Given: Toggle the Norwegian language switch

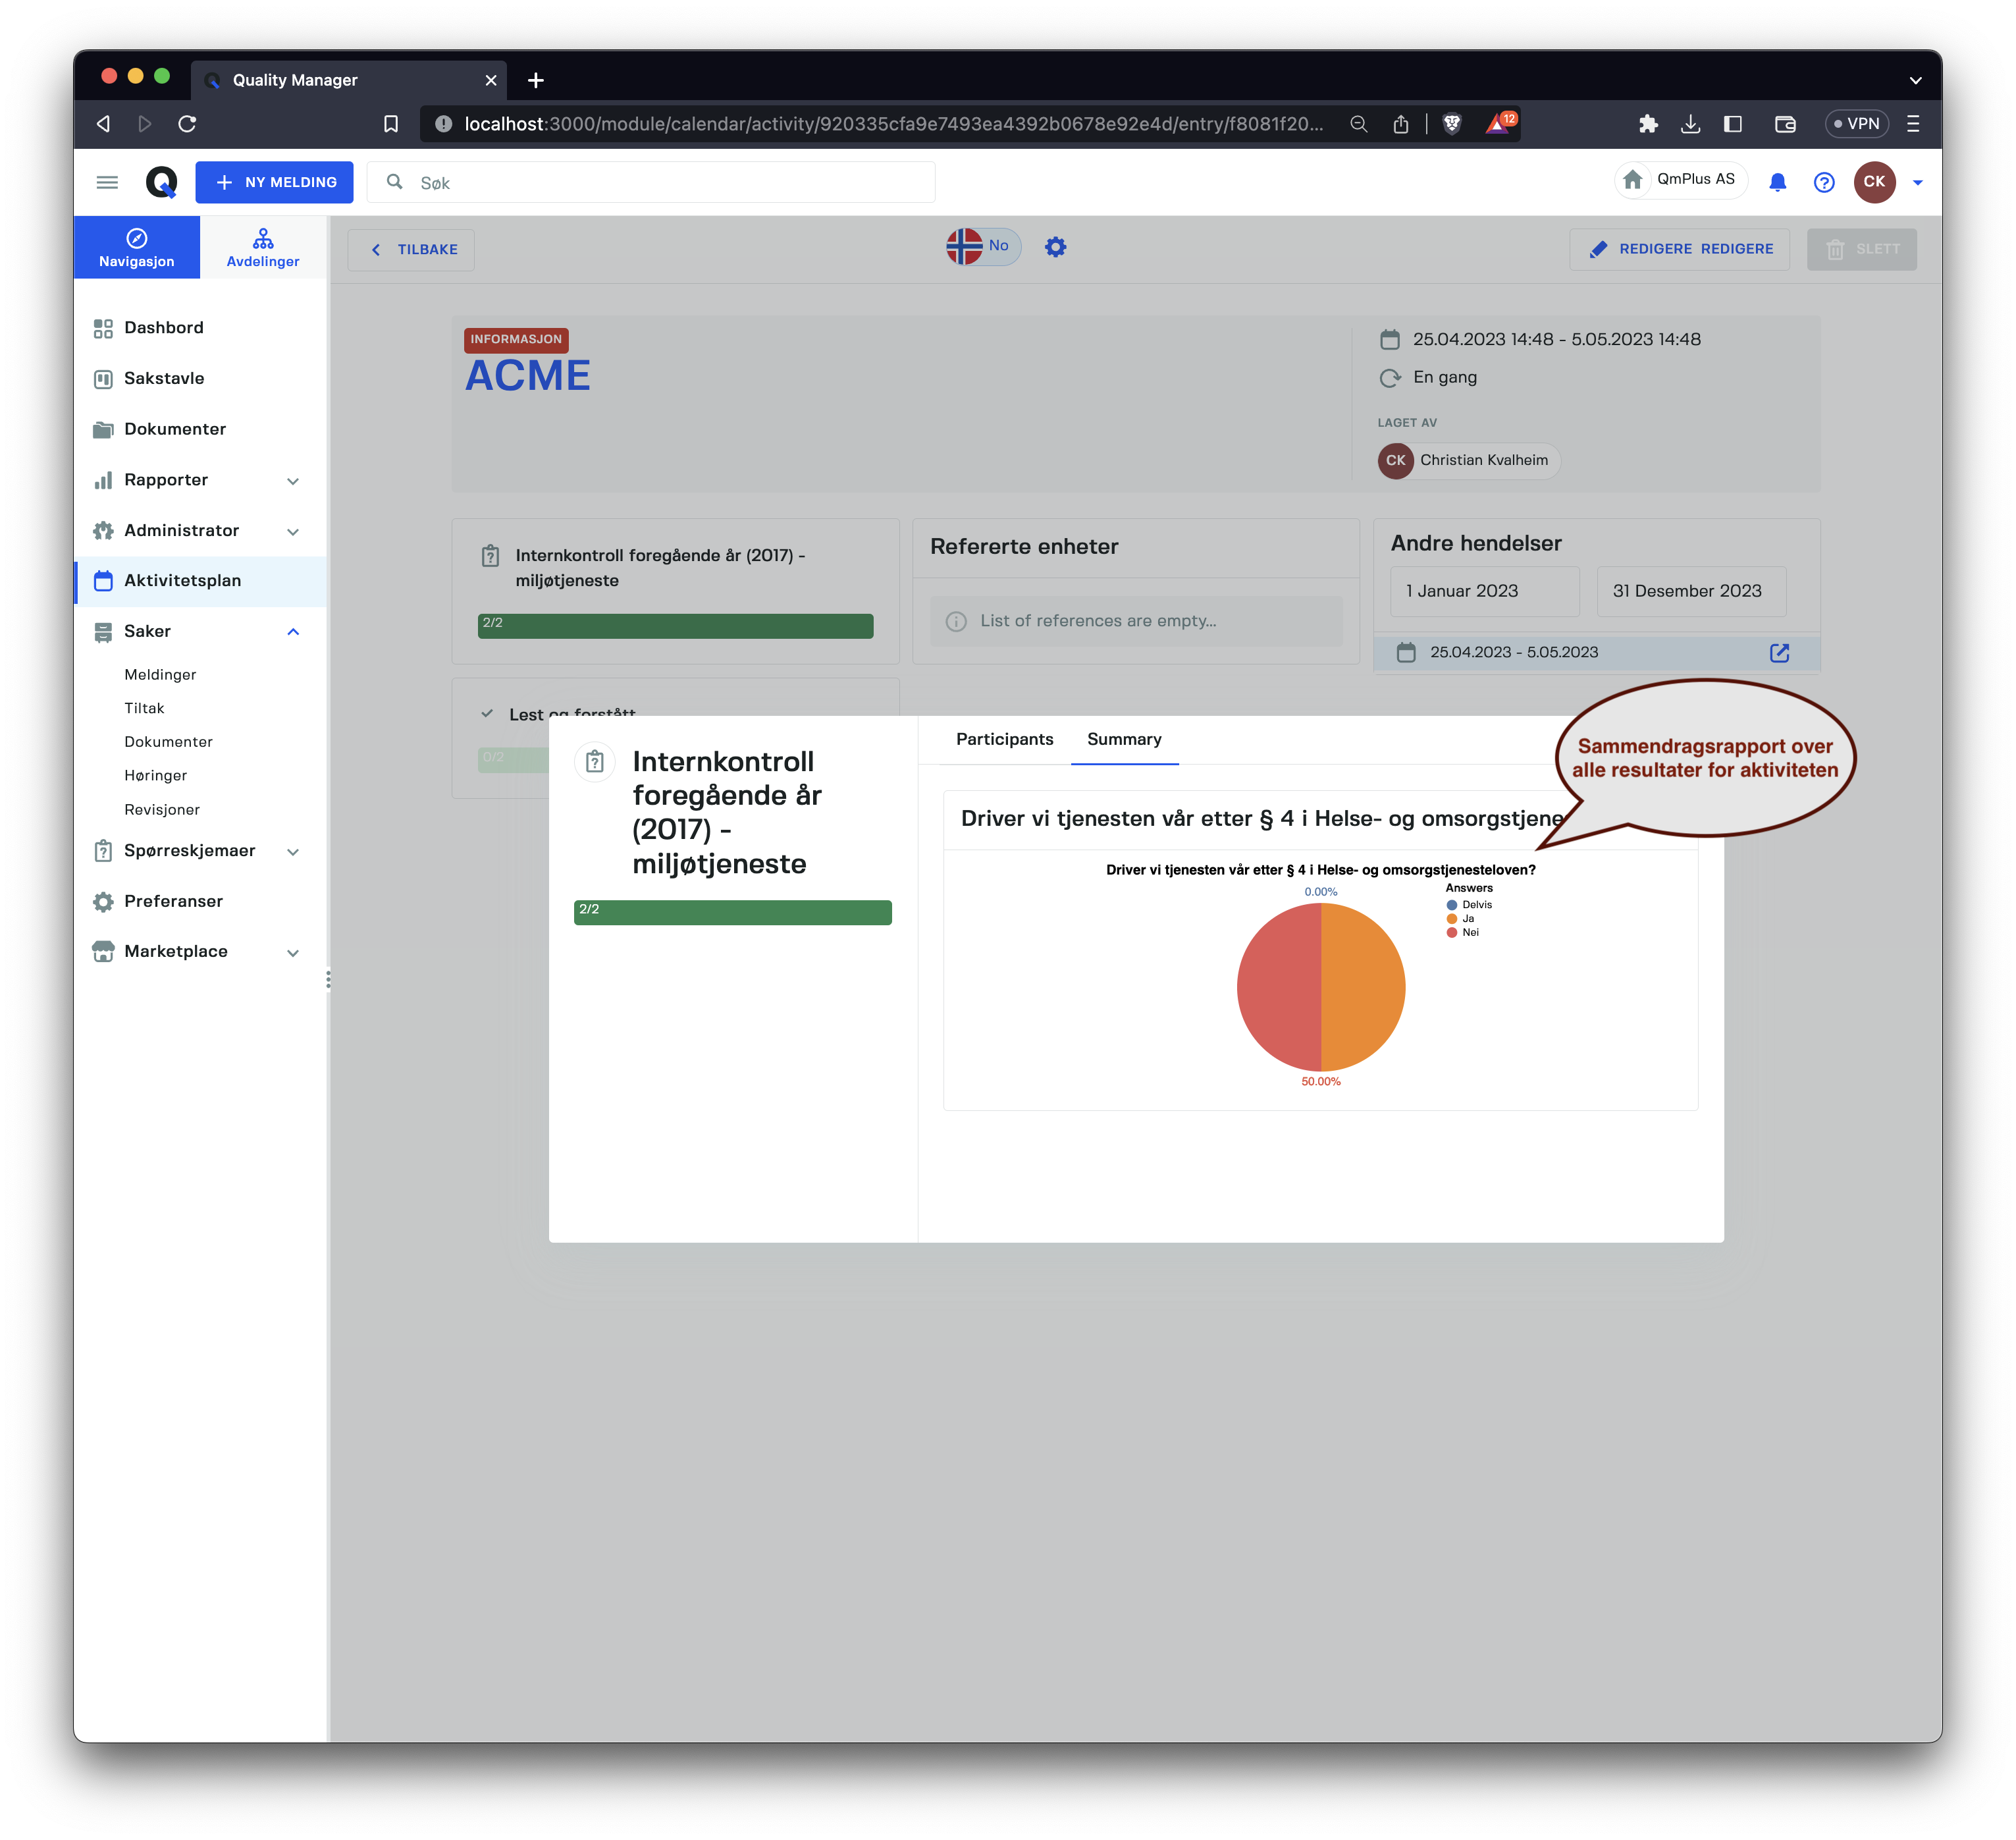Looking at the screenshot, I should [x=982, y=246].
